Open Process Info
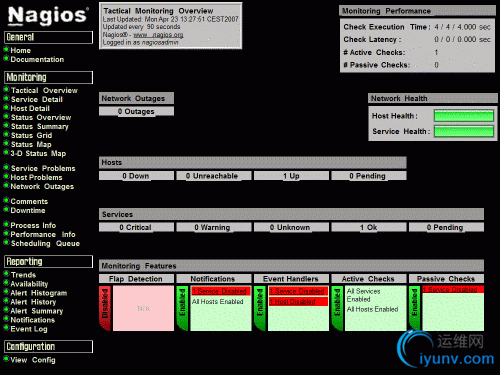Image resolution: width=500 pixels, height=375 pixels. pos(33,225)
